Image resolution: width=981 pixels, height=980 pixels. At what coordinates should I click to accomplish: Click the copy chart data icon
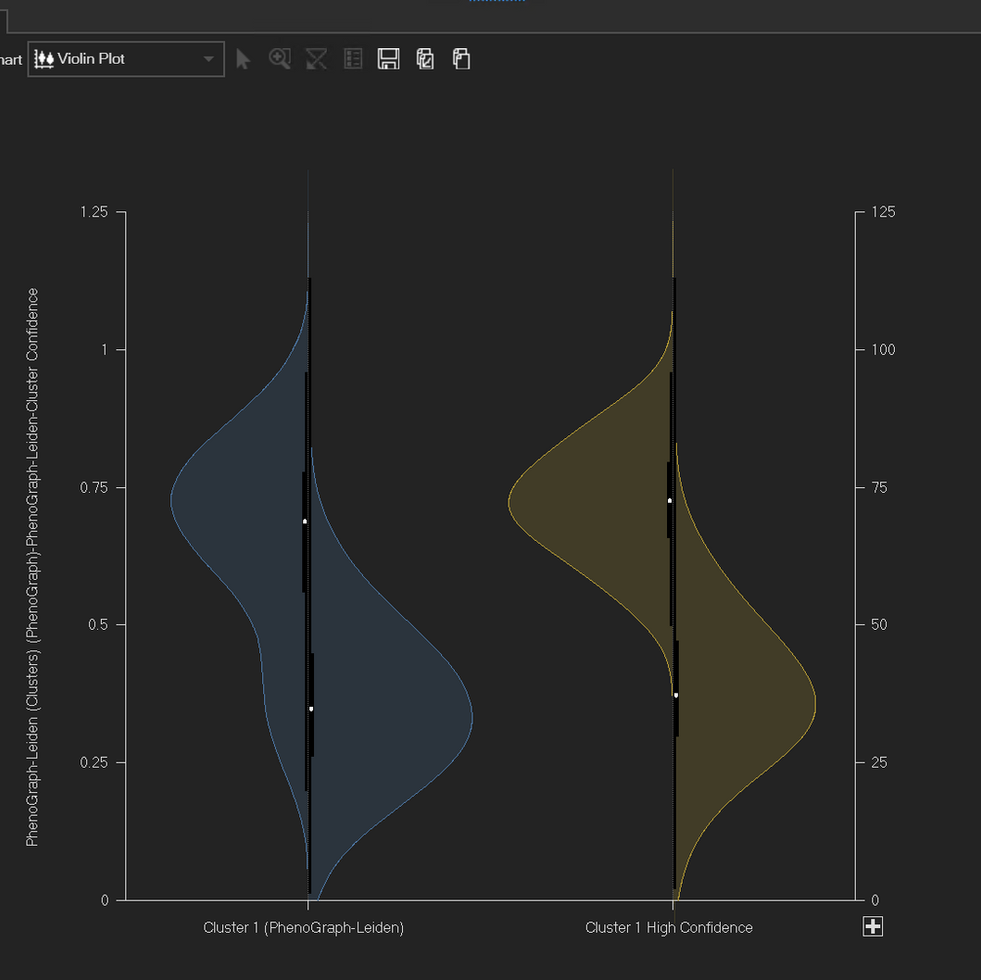(462, 59)
